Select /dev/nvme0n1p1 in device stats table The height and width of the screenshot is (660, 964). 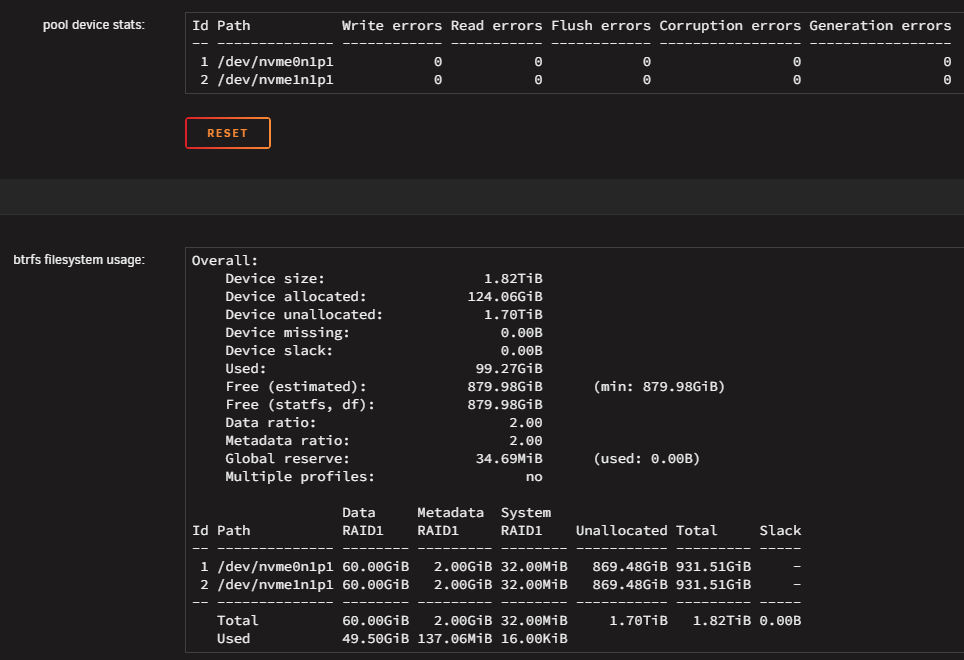pos(275,61)
